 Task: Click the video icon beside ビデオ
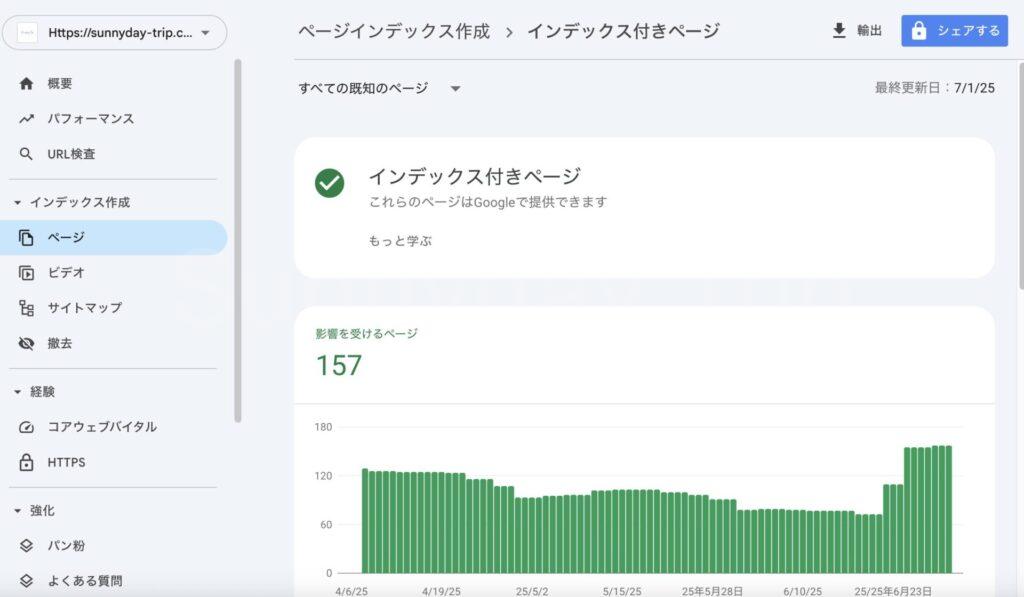click(27, 273)
